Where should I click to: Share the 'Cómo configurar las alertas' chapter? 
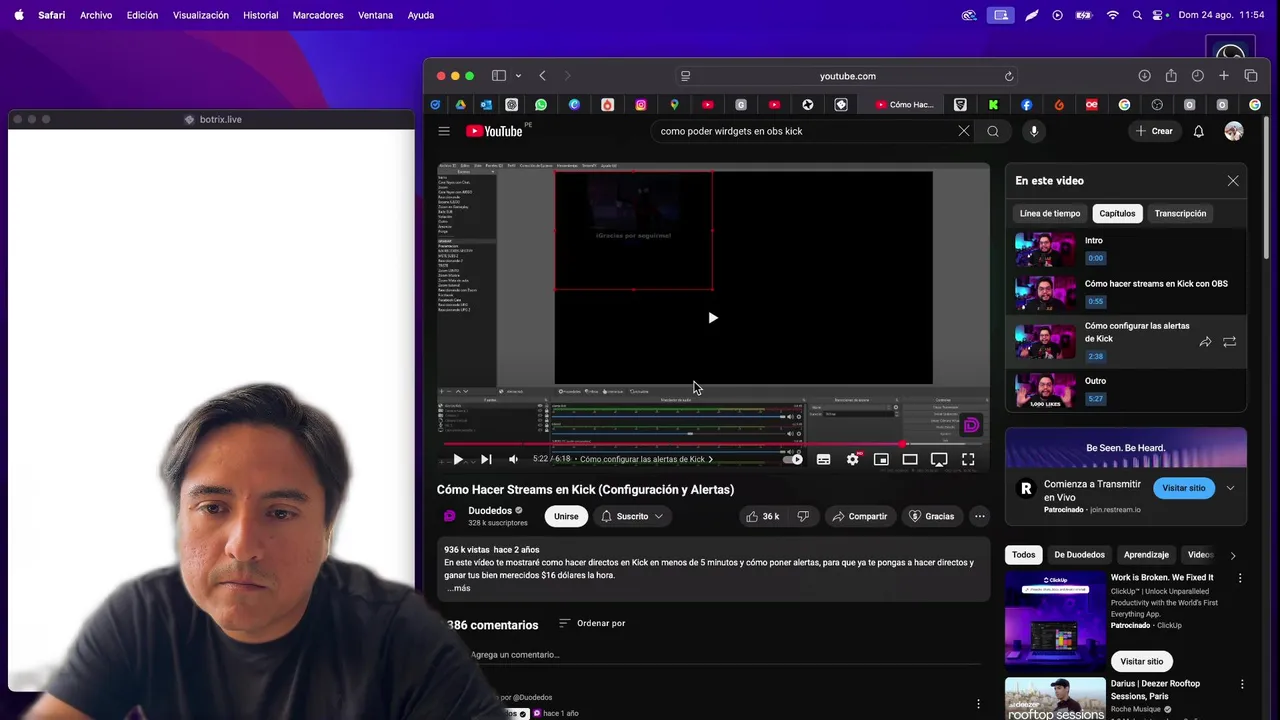click(x=1205, y=342)
